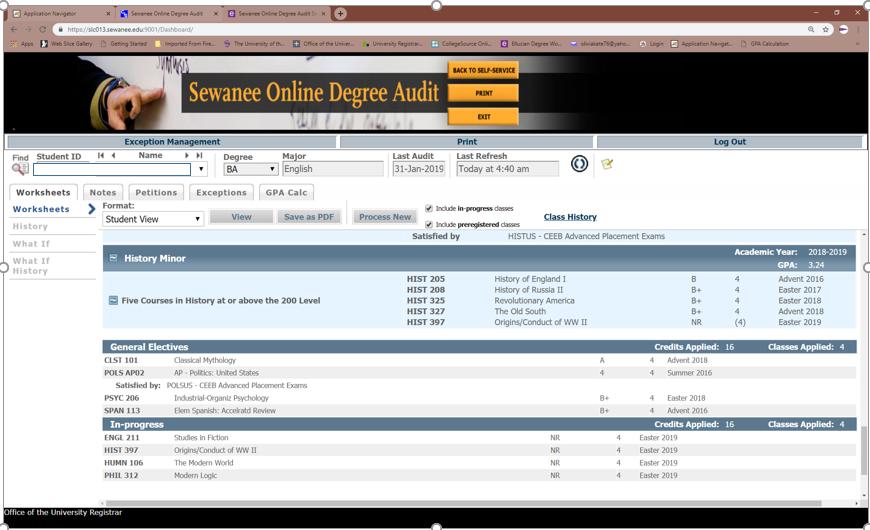Go to the last student record arrow
Image resolution: width=870 pixels, height=530 pixels.
pos(199,156)
